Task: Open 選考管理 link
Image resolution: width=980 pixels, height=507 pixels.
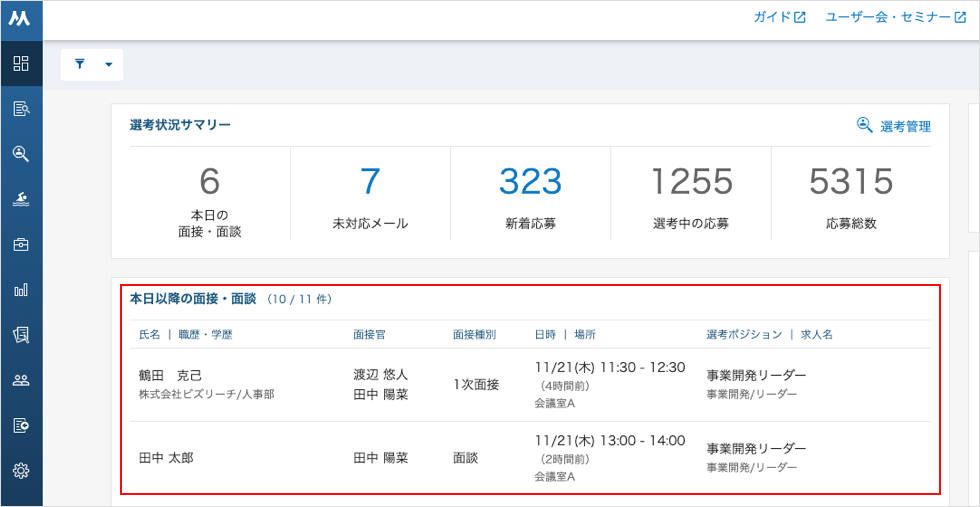Action: 906,127
